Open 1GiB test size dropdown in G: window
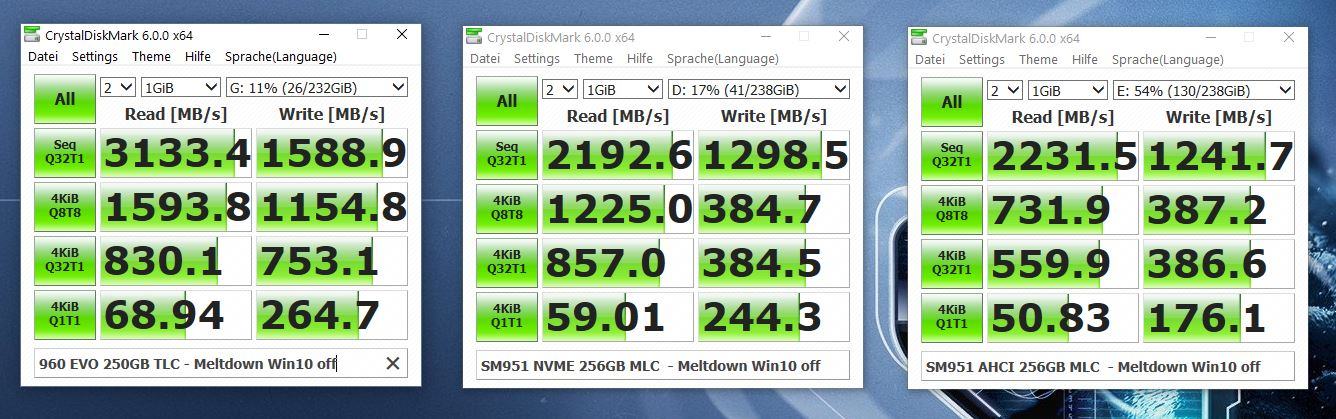Viewport: 1336px width, 419px height. click(180, 87)
